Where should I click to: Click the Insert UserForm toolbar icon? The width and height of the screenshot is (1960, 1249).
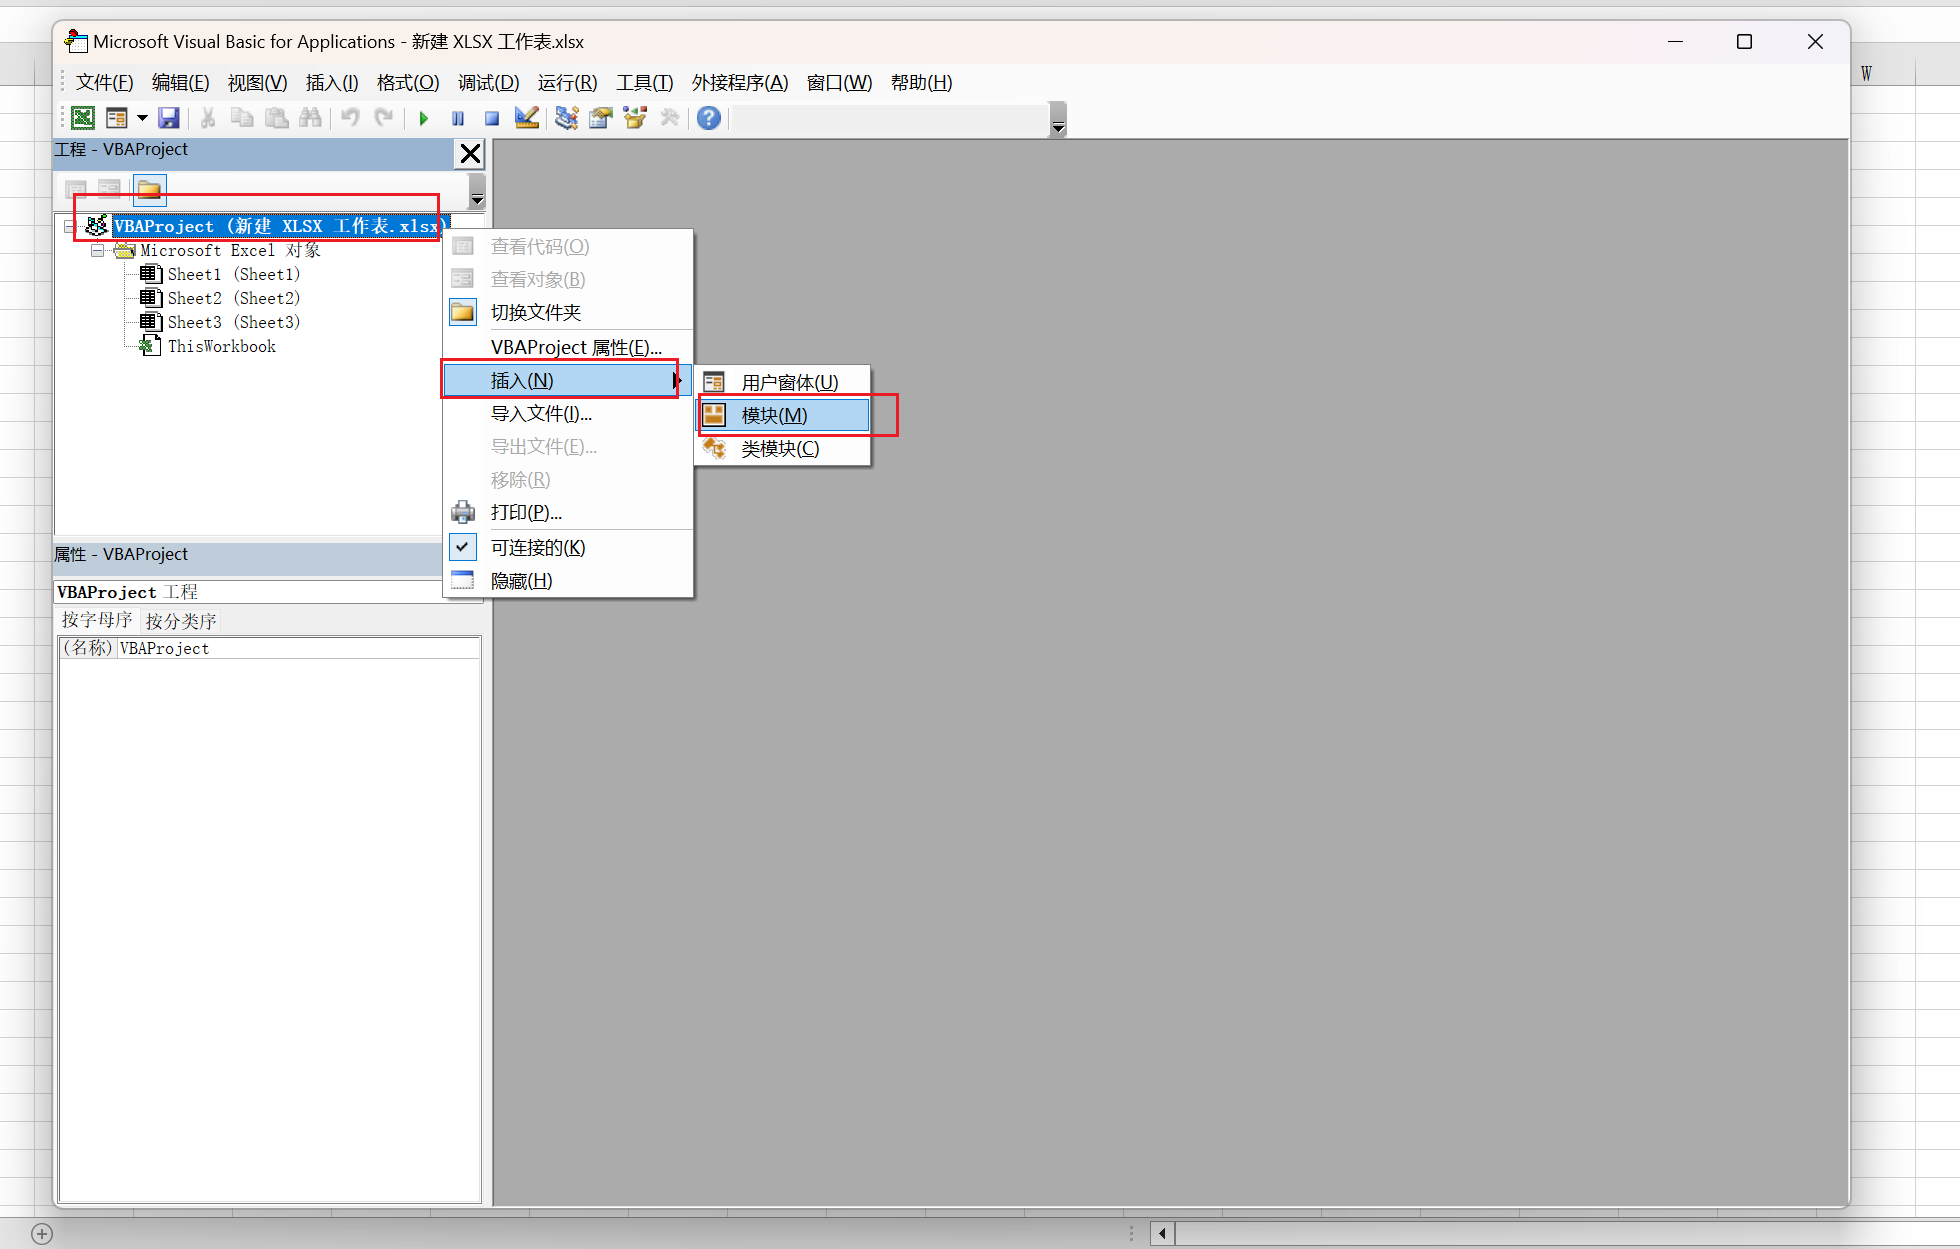(x=116, y=118)
